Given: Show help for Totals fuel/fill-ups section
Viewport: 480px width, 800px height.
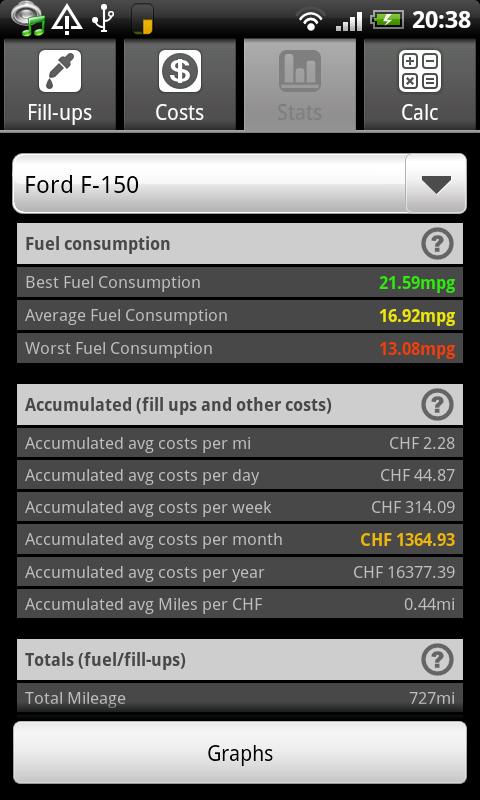Looking at the screenshot, I should click(437, 660).
